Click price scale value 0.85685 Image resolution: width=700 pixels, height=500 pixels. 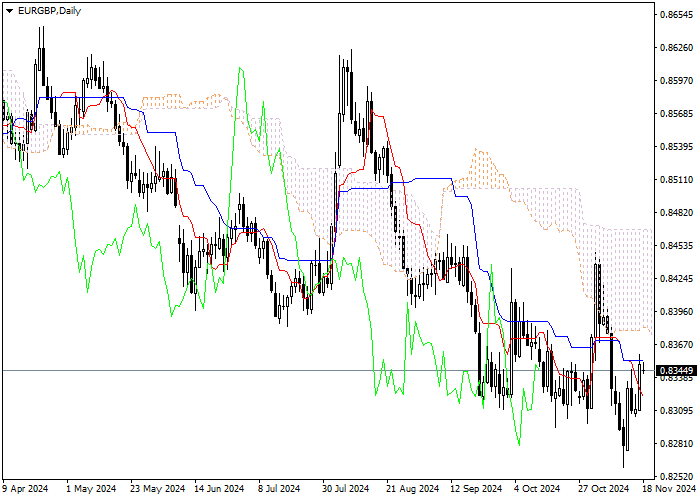point(677,114)
